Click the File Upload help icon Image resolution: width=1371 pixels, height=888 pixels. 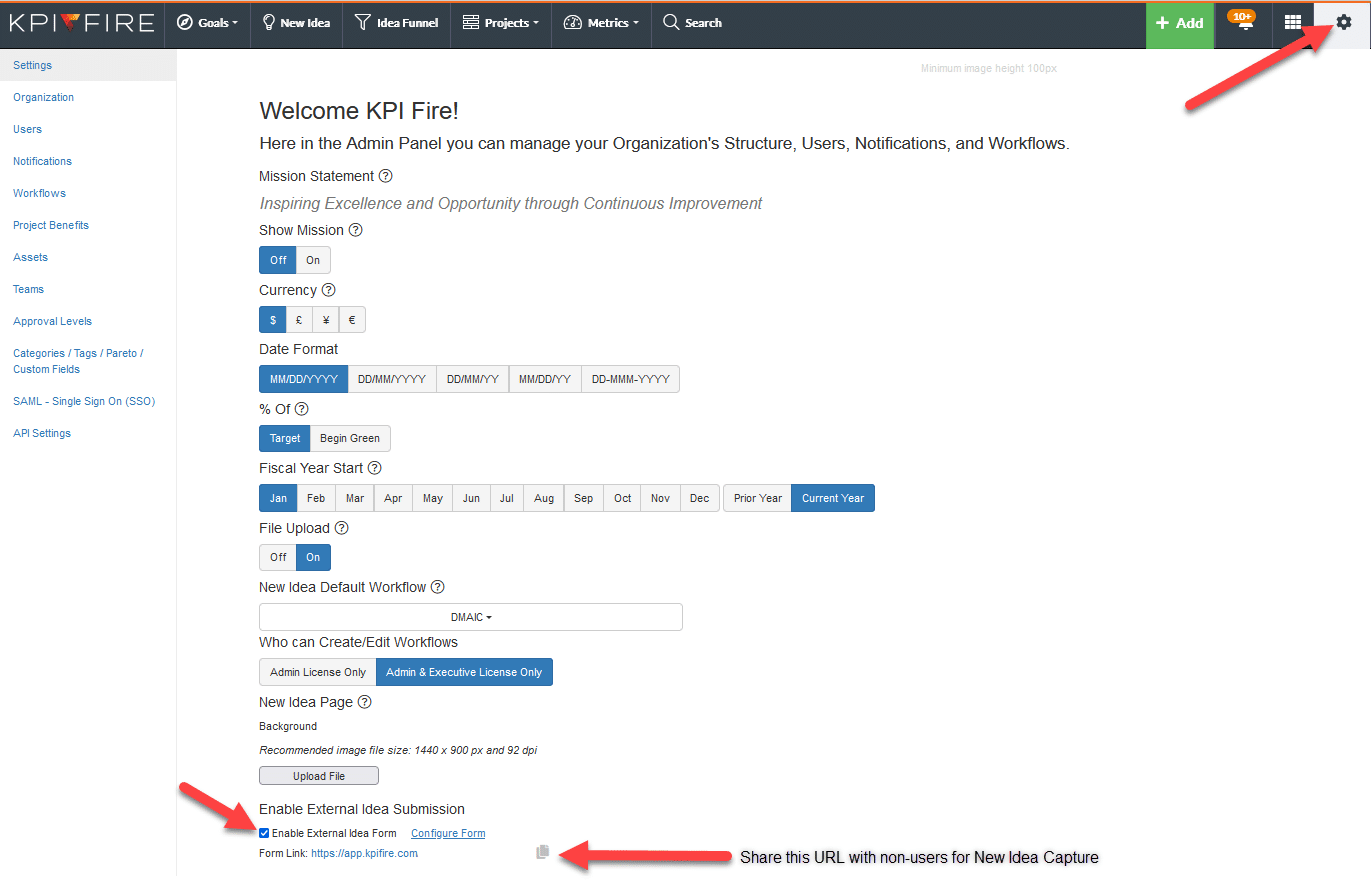(x=342, y=528)
